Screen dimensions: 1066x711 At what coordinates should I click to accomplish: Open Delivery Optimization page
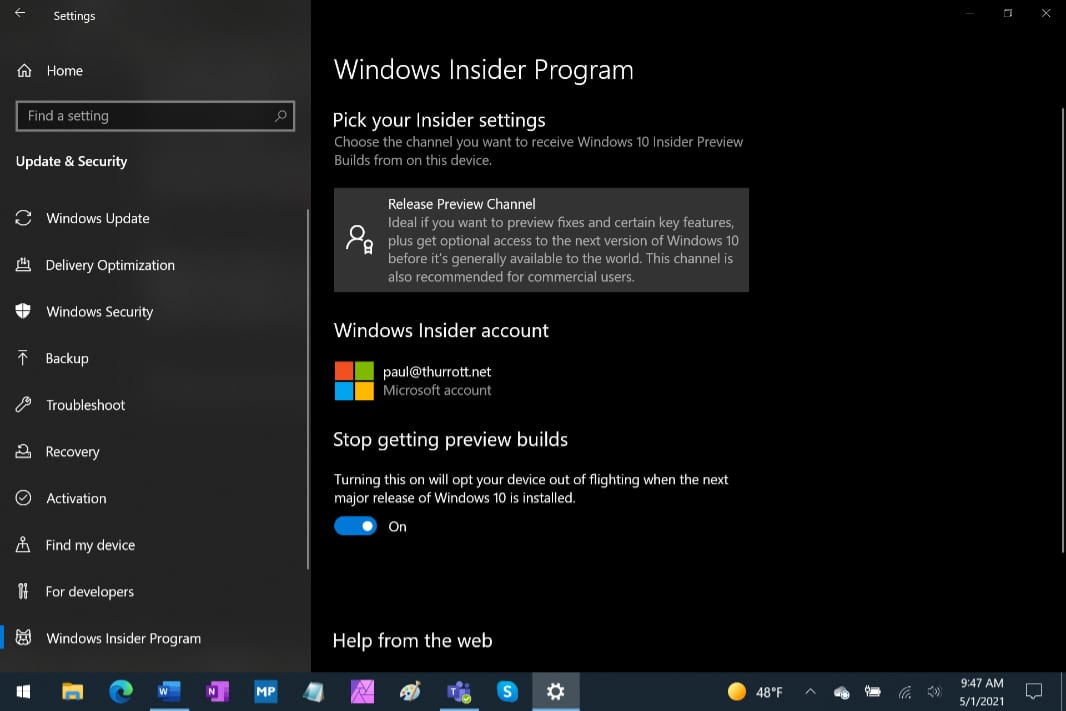(x=110, y=265)
